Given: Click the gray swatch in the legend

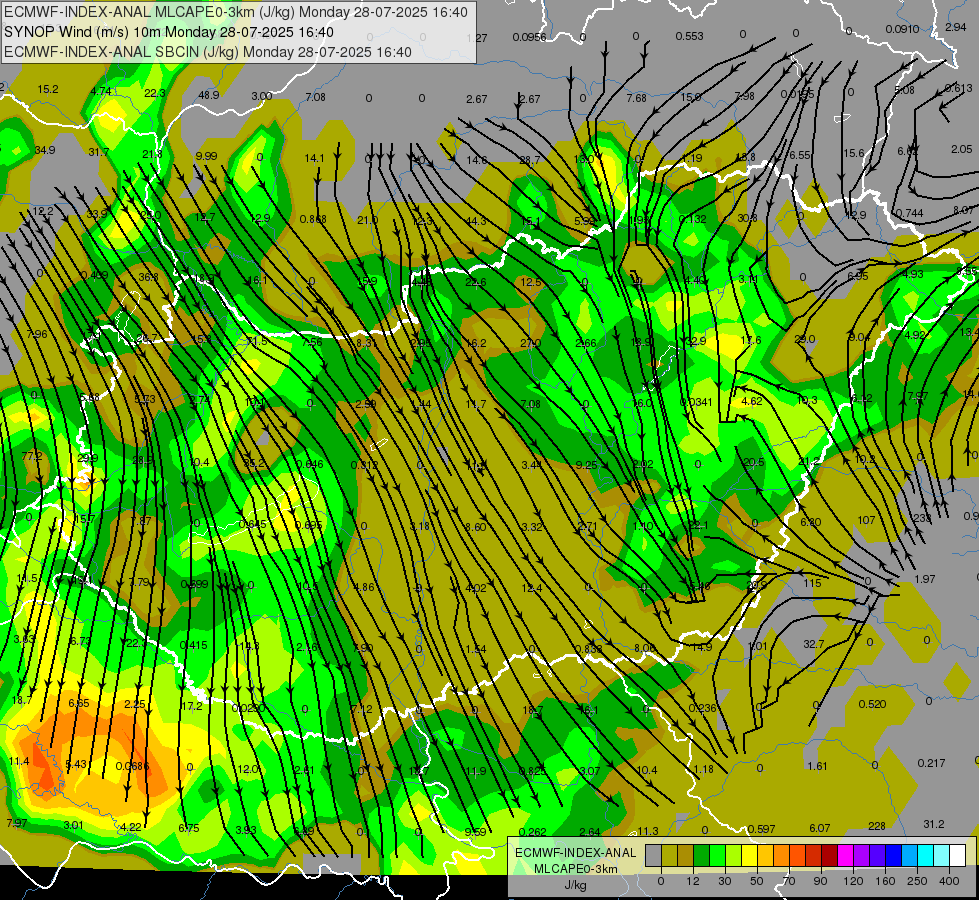Looking at the screenshot, I should click(x=654, y=855).
